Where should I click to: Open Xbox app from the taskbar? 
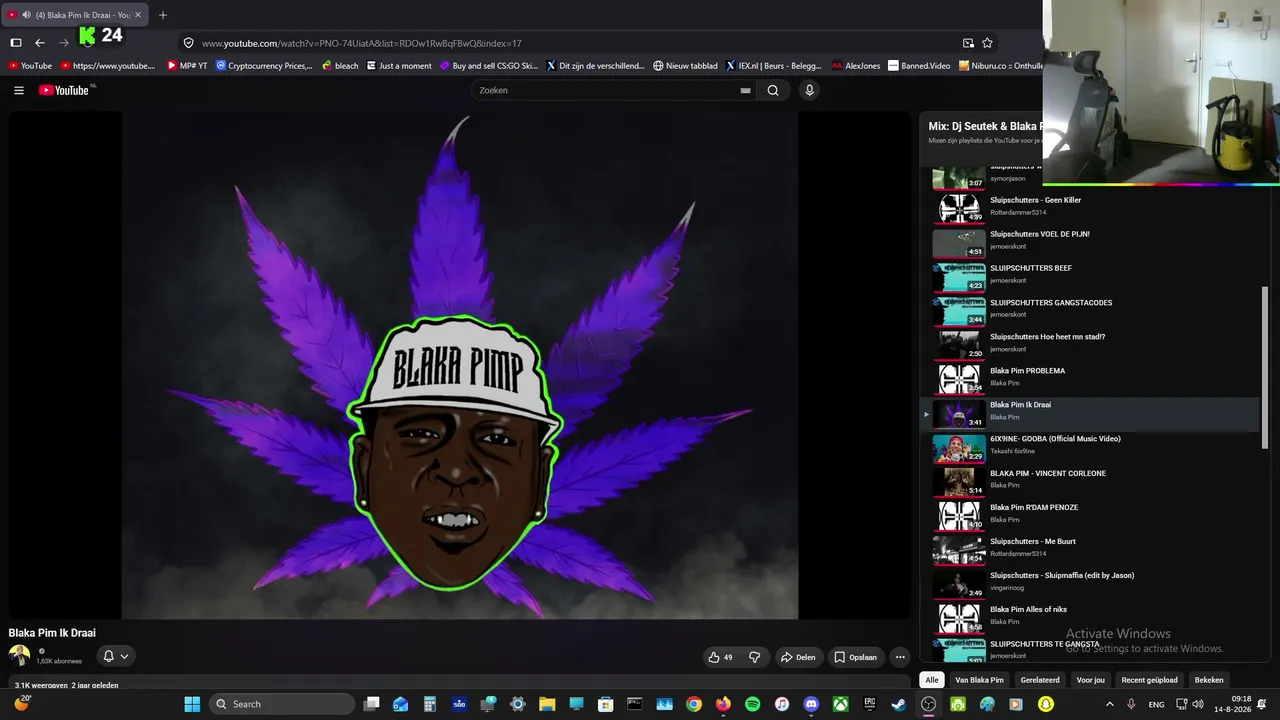(x=841, y=704)
